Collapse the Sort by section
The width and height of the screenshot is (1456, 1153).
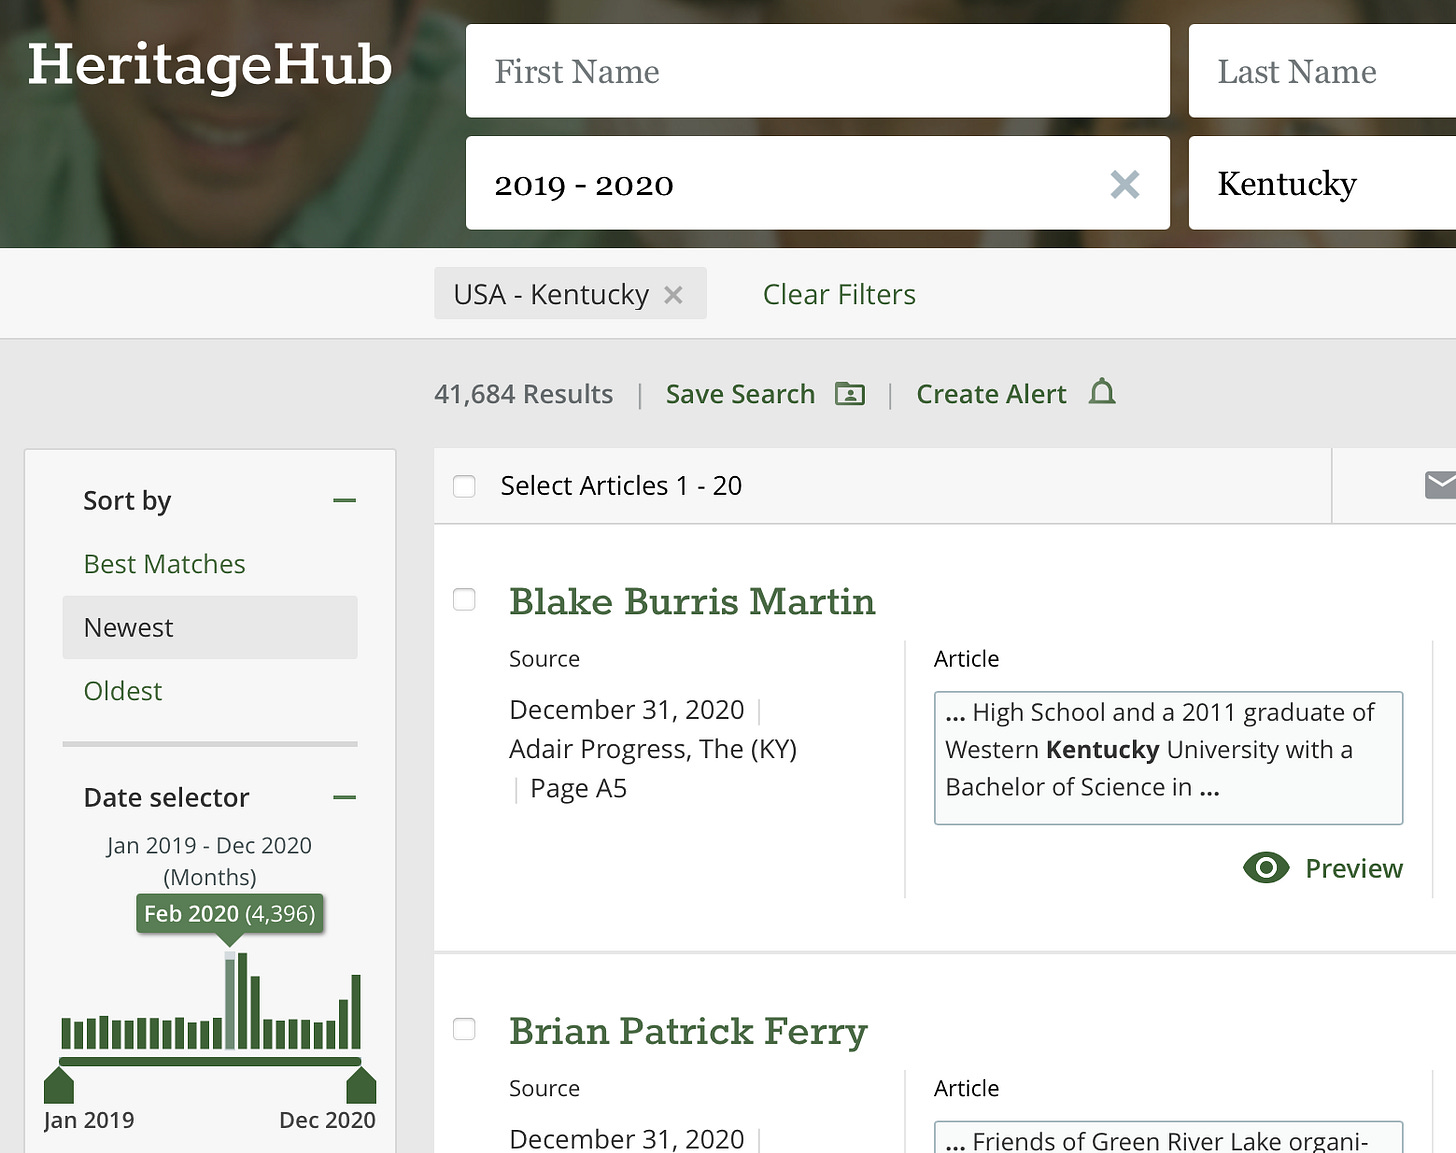344,500
